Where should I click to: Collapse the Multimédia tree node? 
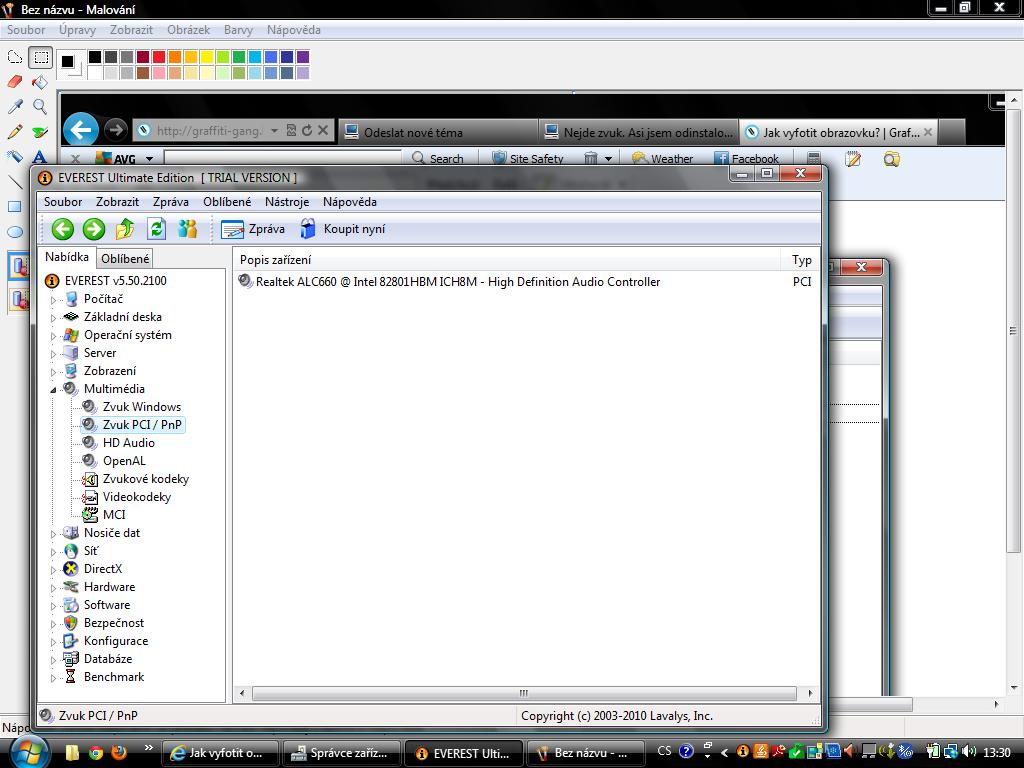(x=54, y=390)
